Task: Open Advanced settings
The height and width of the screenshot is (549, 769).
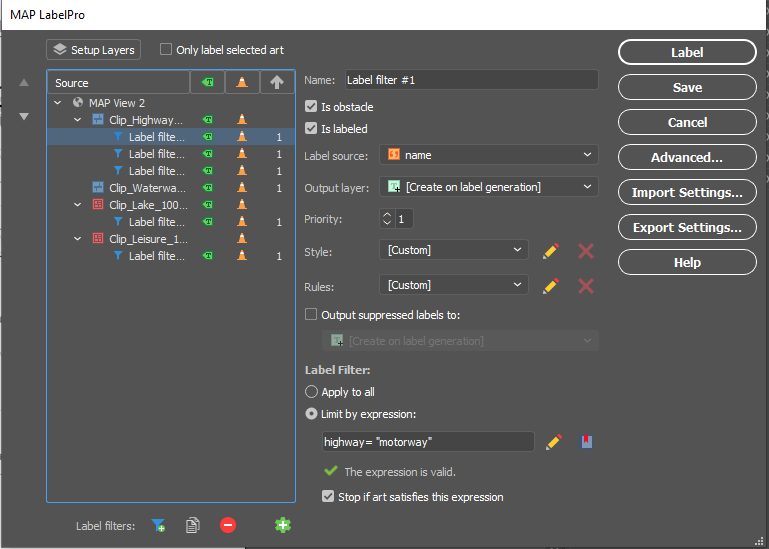Action: point(687,157)
